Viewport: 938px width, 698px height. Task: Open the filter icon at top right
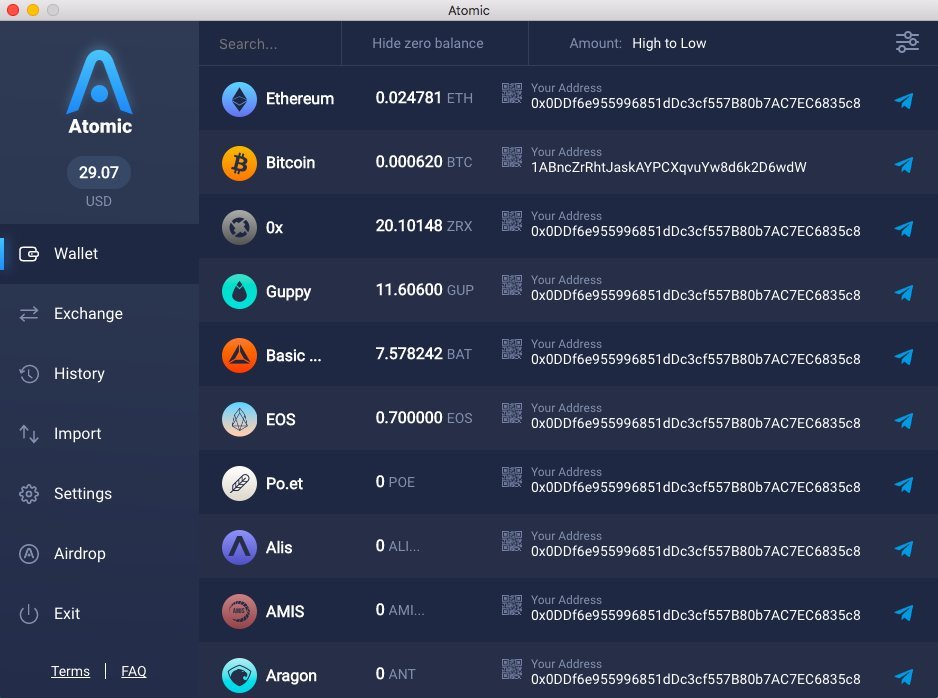click(907, 42)
